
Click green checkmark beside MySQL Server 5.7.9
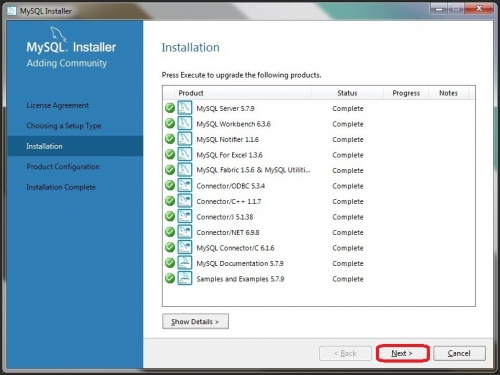tap(170, 108)
